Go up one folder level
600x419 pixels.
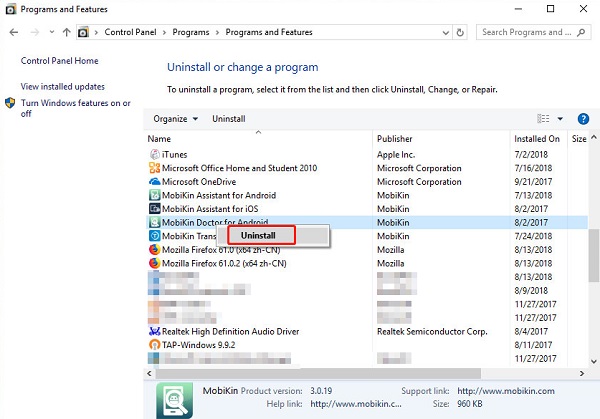click(67, 32)
